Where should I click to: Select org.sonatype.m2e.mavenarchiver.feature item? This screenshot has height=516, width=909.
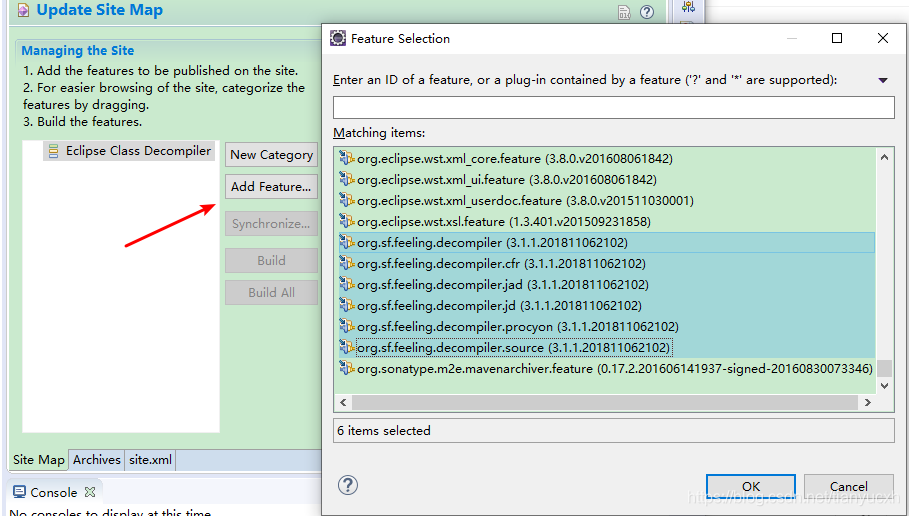click(x=606, y=369)
